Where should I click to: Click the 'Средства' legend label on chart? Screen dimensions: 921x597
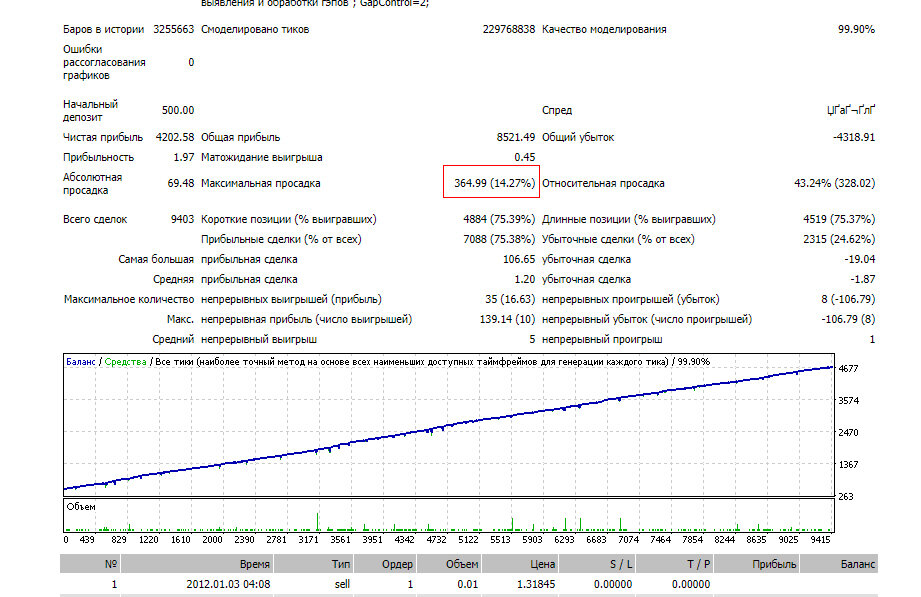(x=126, y=362)
